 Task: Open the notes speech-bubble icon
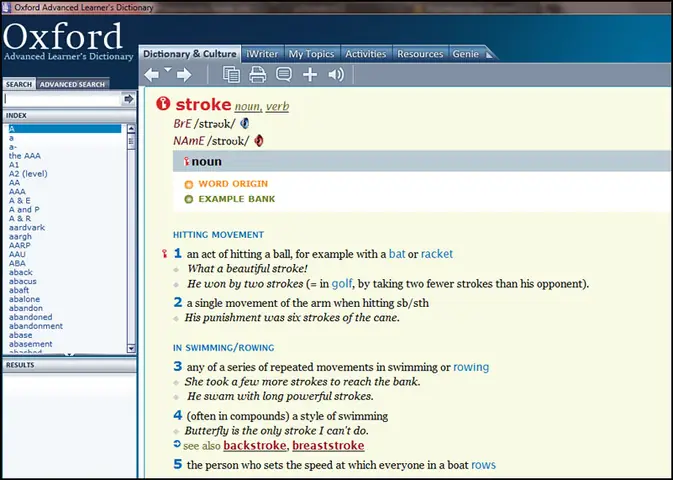284,74
